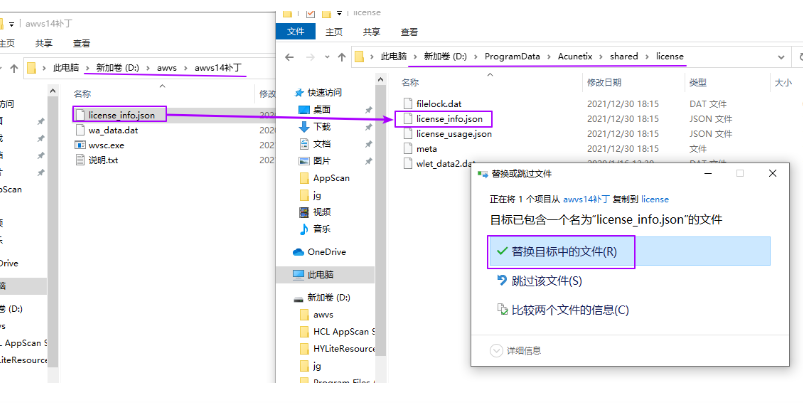Click scroll-up arrow of right navigation pane
The width and height of the screenshot is (803, 403).
380,79
